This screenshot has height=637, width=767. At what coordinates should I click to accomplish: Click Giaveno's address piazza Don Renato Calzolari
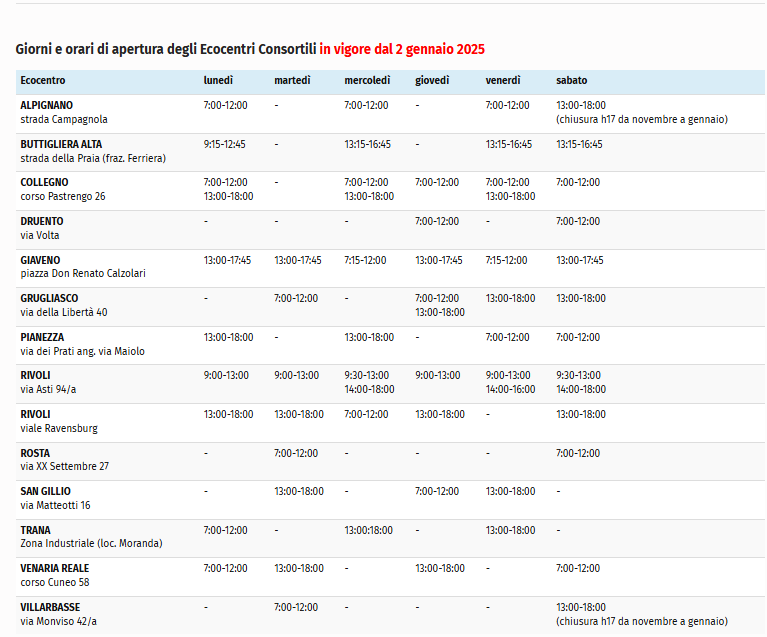point(82,274)
